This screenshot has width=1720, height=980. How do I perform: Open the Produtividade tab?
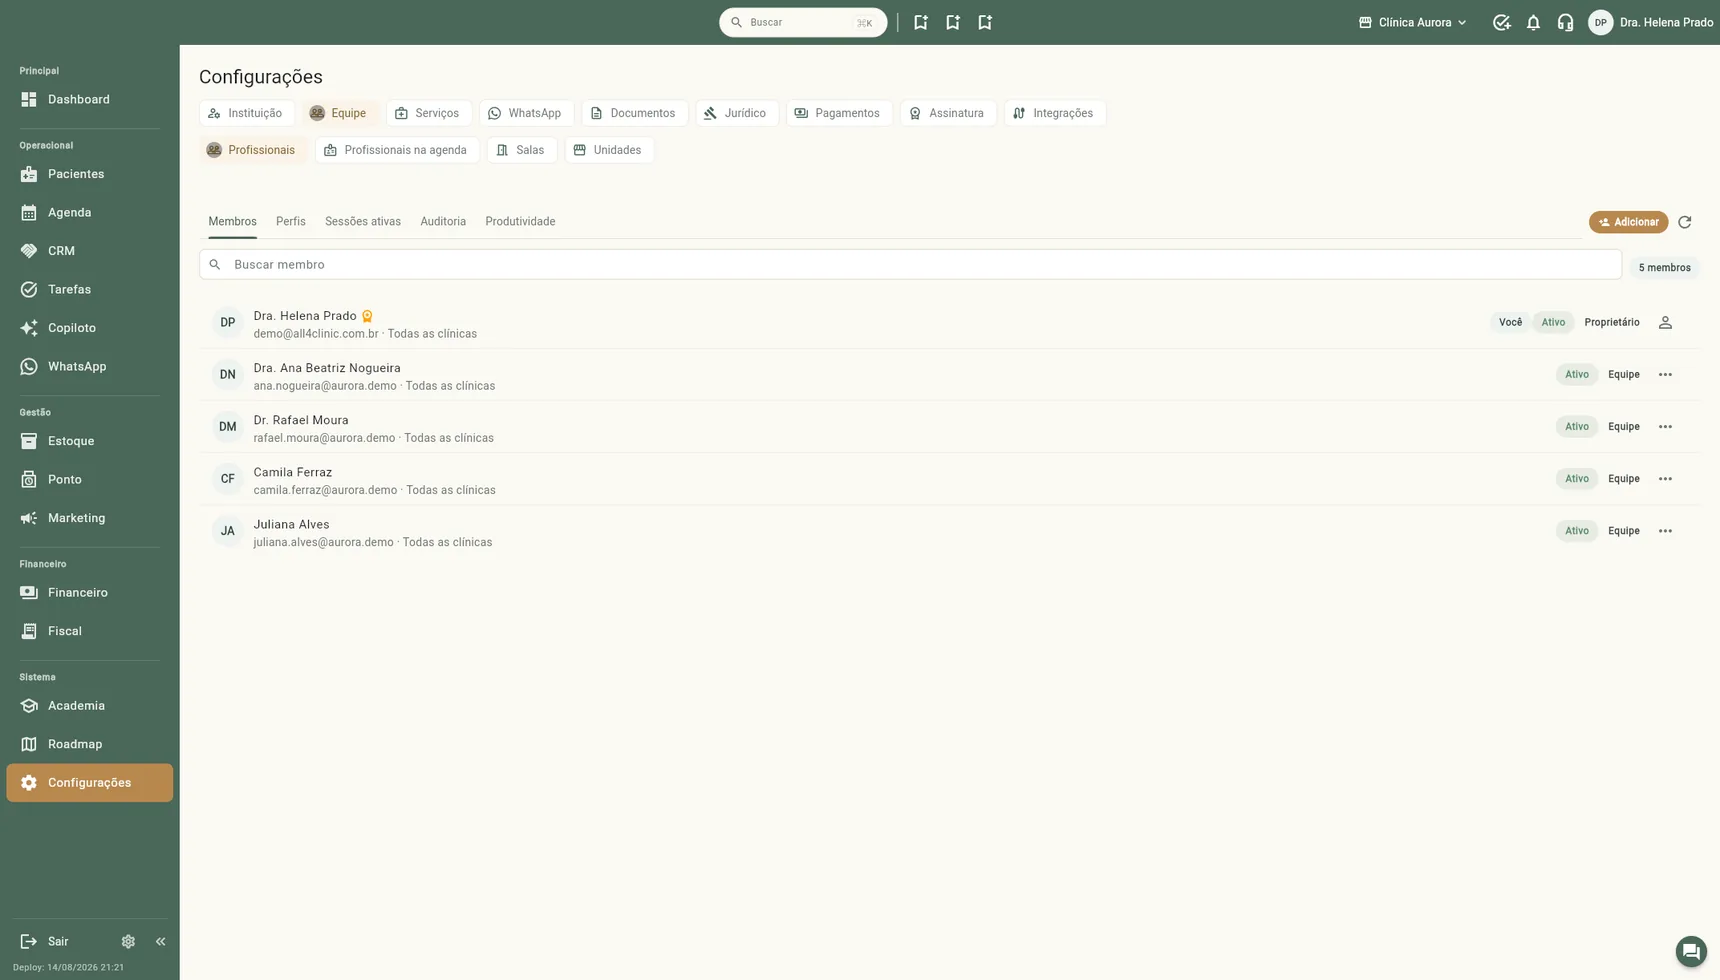click(x=520, y=222)
